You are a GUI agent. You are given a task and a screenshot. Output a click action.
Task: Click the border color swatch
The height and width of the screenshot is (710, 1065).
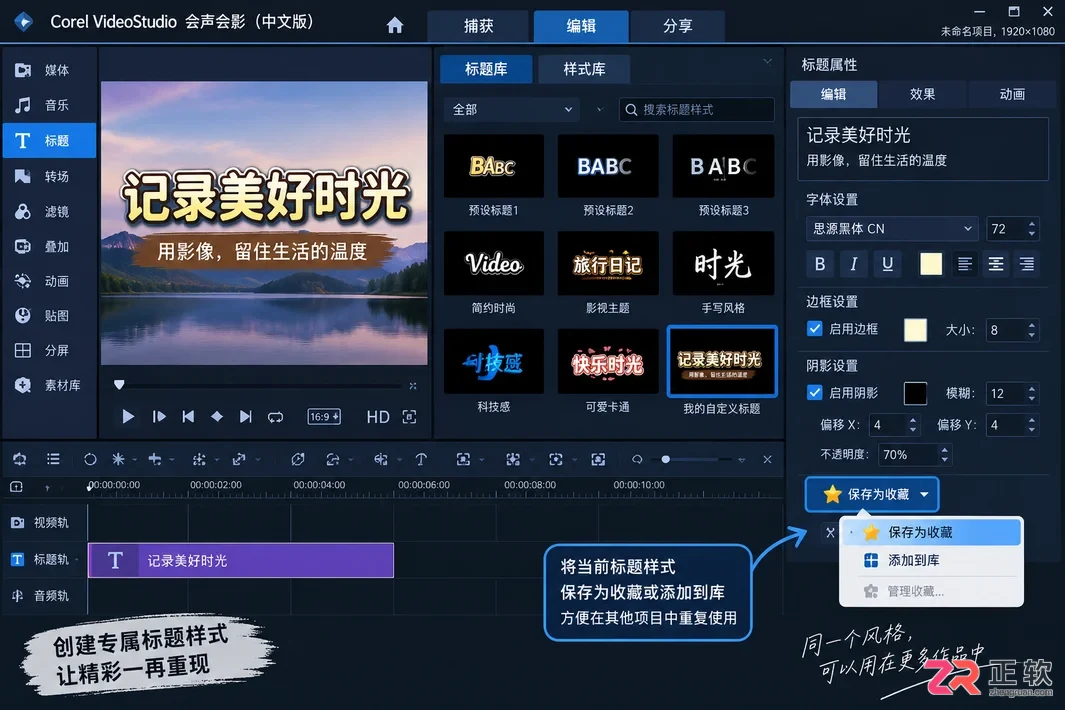tap(916, 330)
